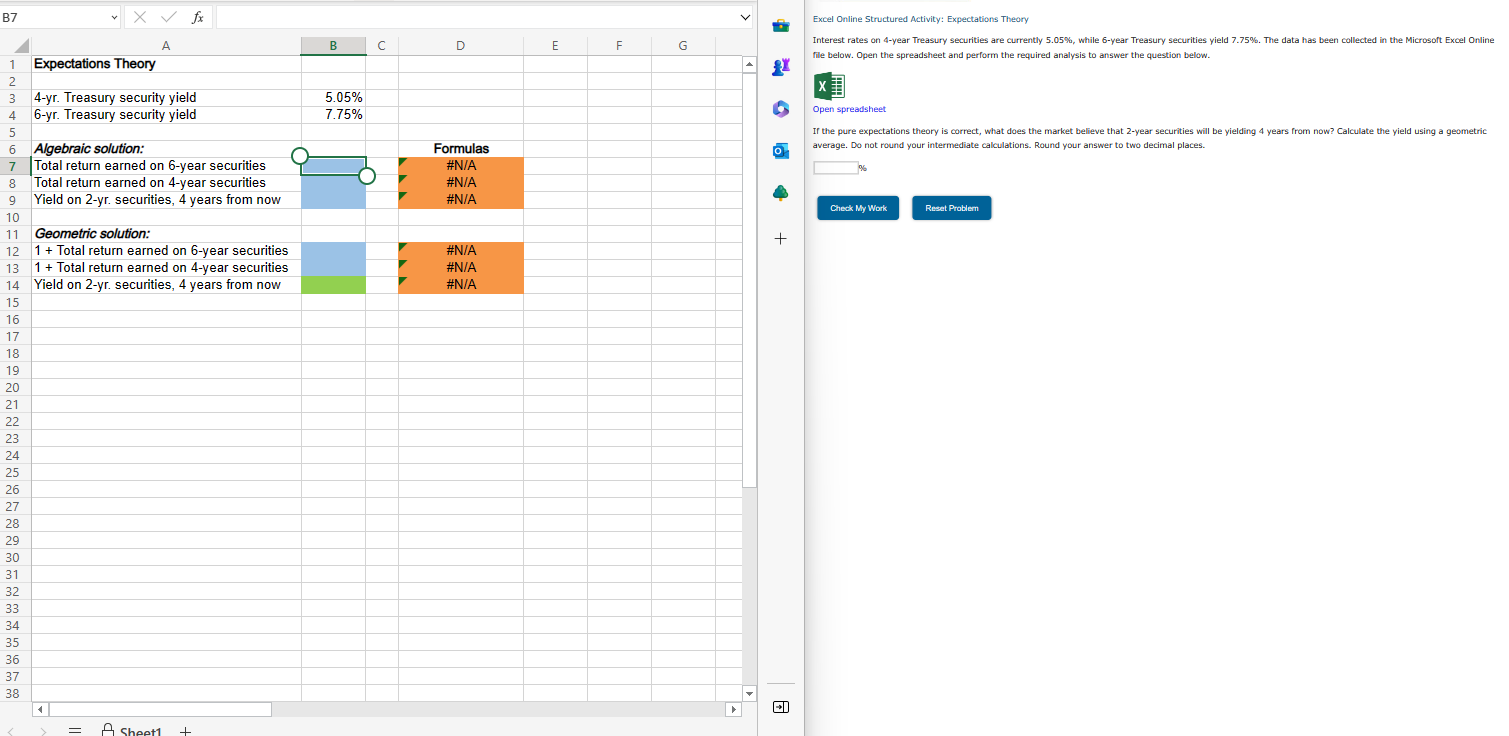Select row 9 'Yield on 2-yr. securities' label
This screenshot has width=1509, height=736.
point(166,199)
